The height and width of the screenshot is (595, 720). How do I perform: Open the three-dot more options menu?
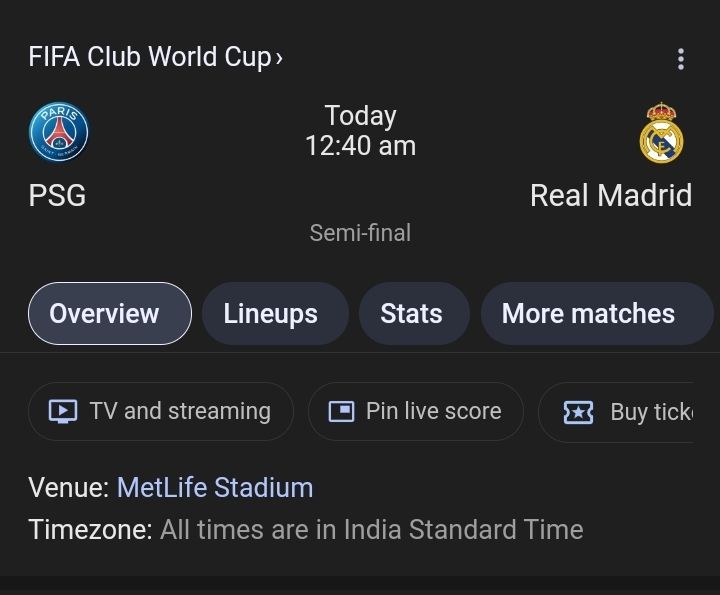click(681, 59)
